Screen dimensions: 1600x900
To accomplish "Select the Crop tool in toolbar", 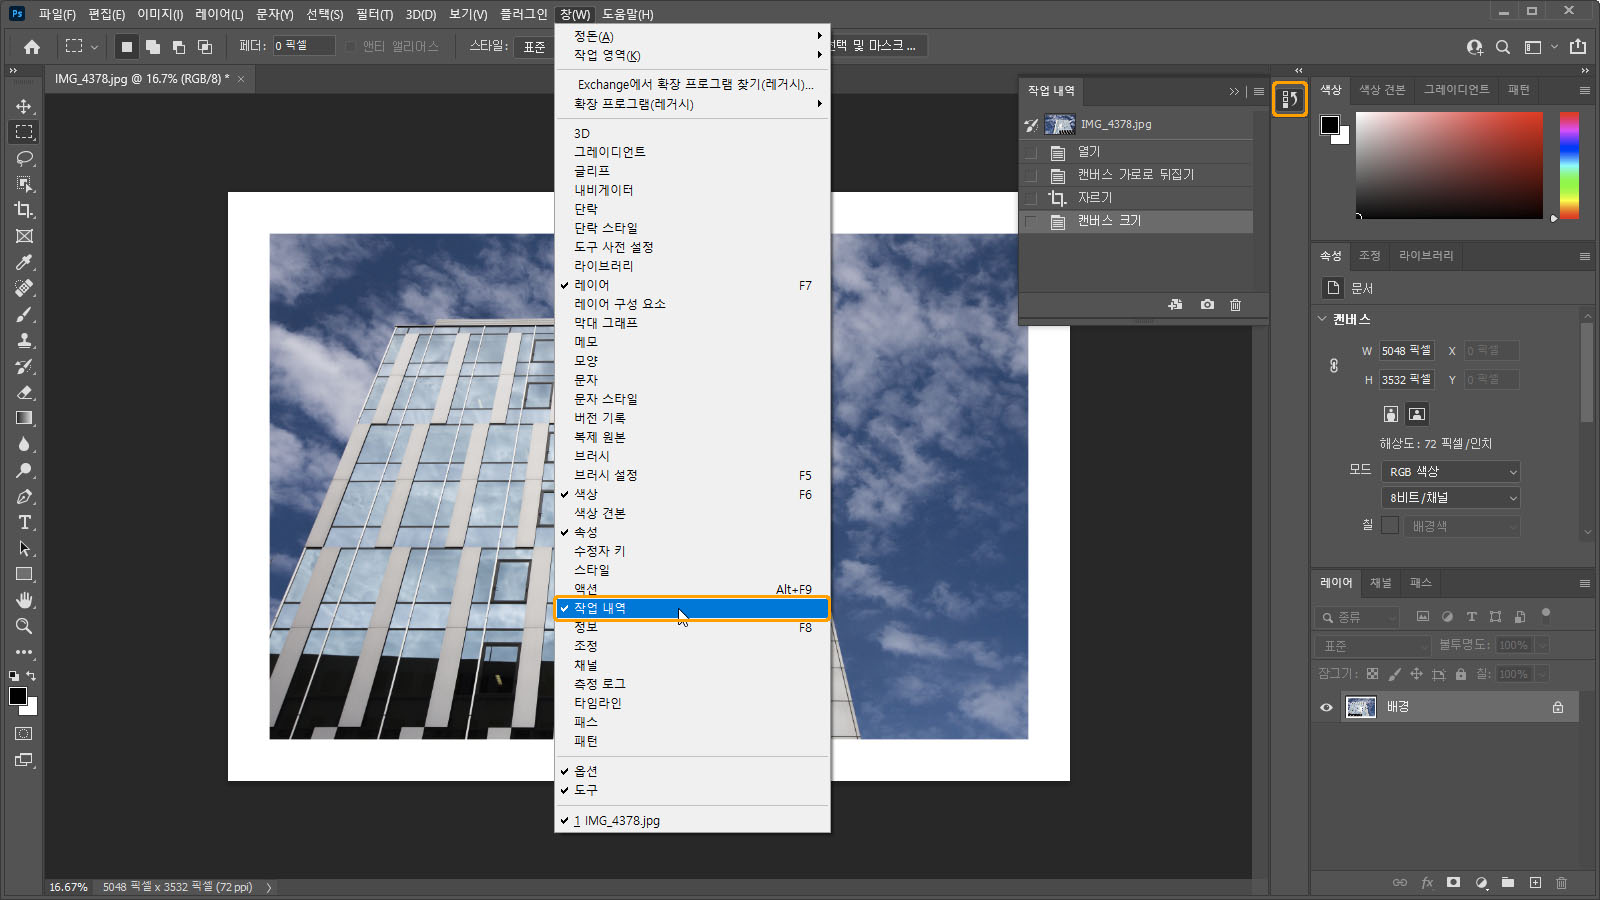I will point(24,210).
